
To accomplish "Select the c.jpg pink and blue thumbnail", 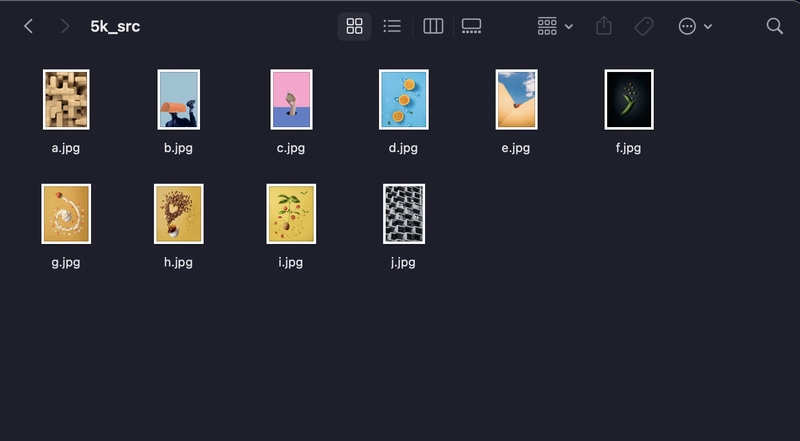I will (291, 100).
